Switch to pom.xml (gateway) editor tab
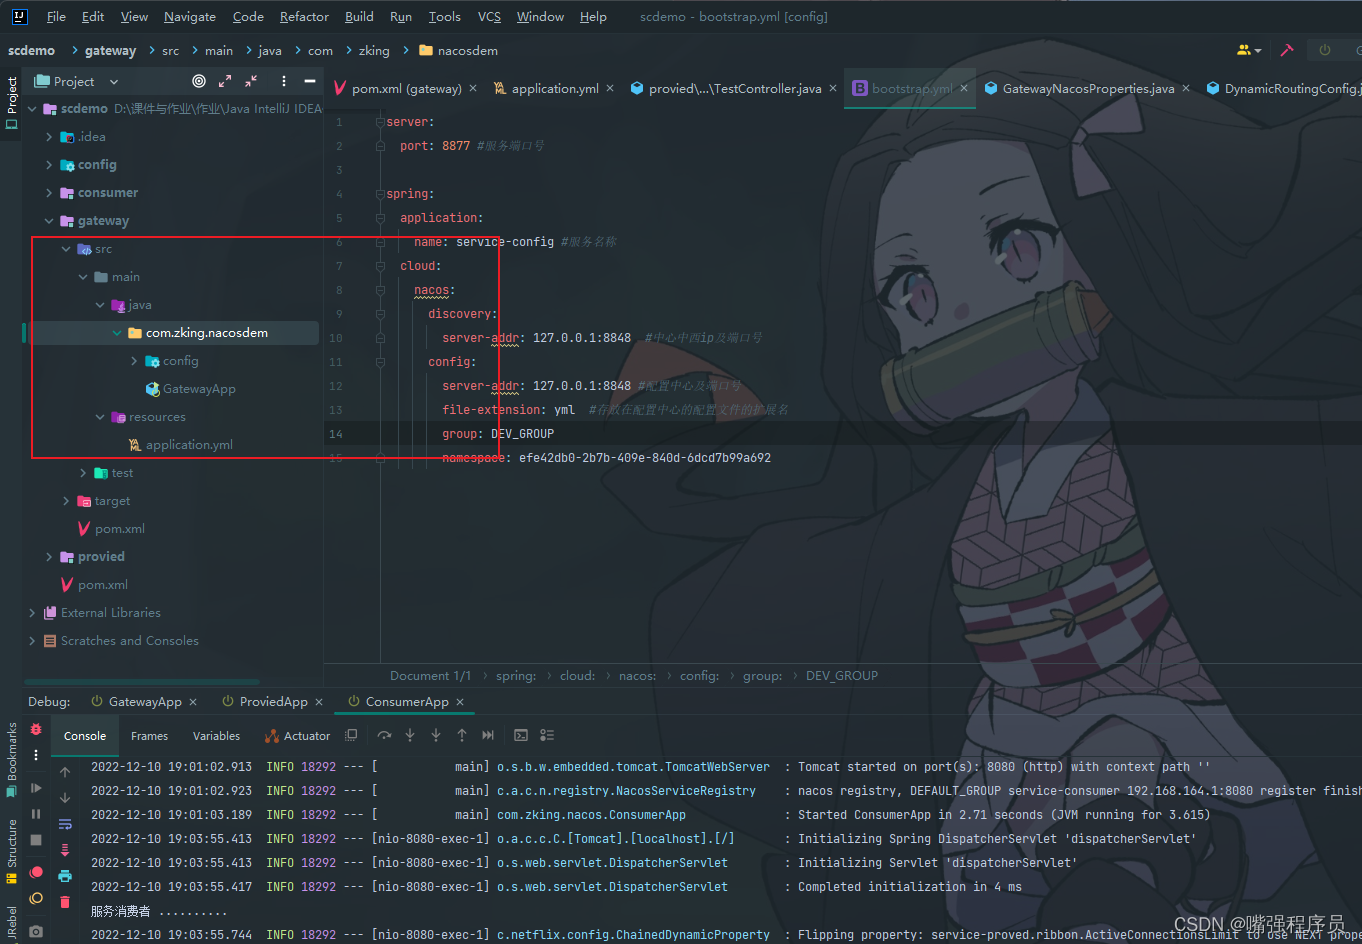 406,88
